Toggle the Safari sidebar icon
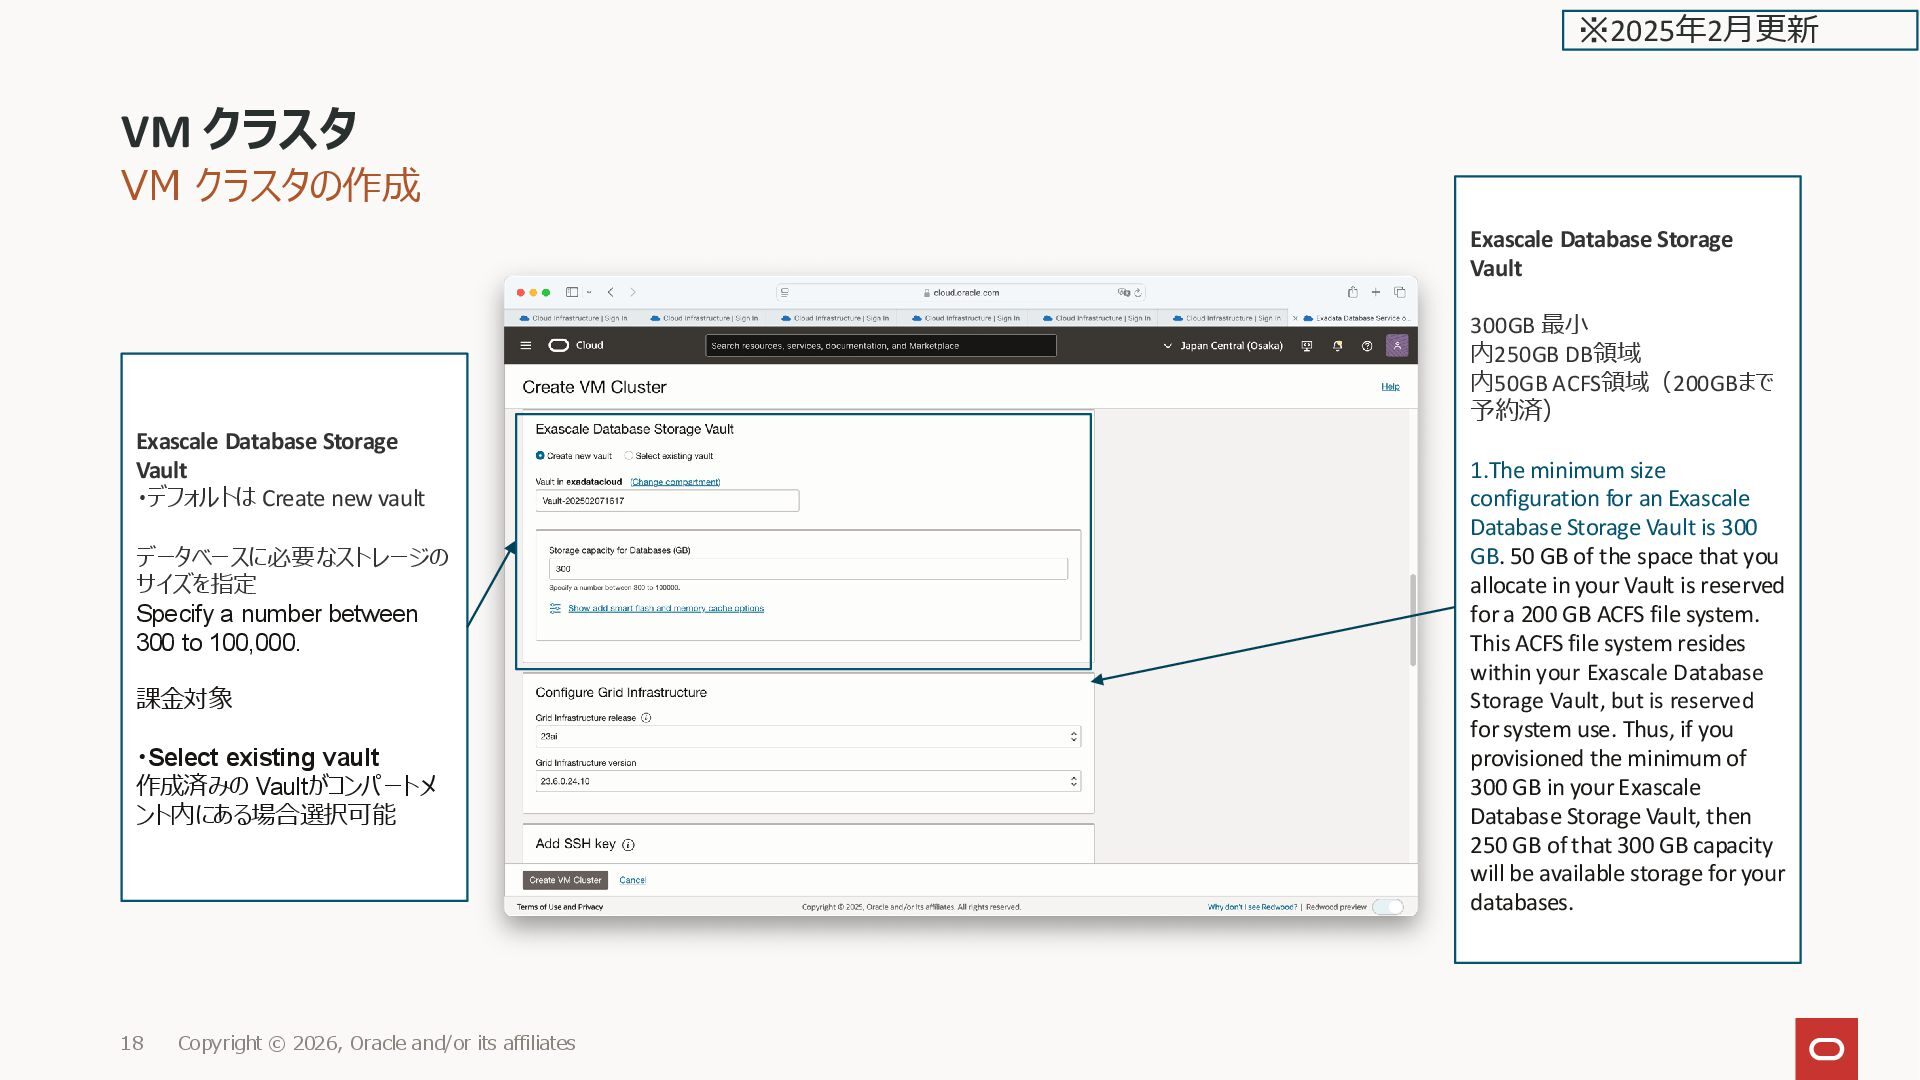Screen dimensions: 1920x1080 pyautogui.click(x=572, y=293)
